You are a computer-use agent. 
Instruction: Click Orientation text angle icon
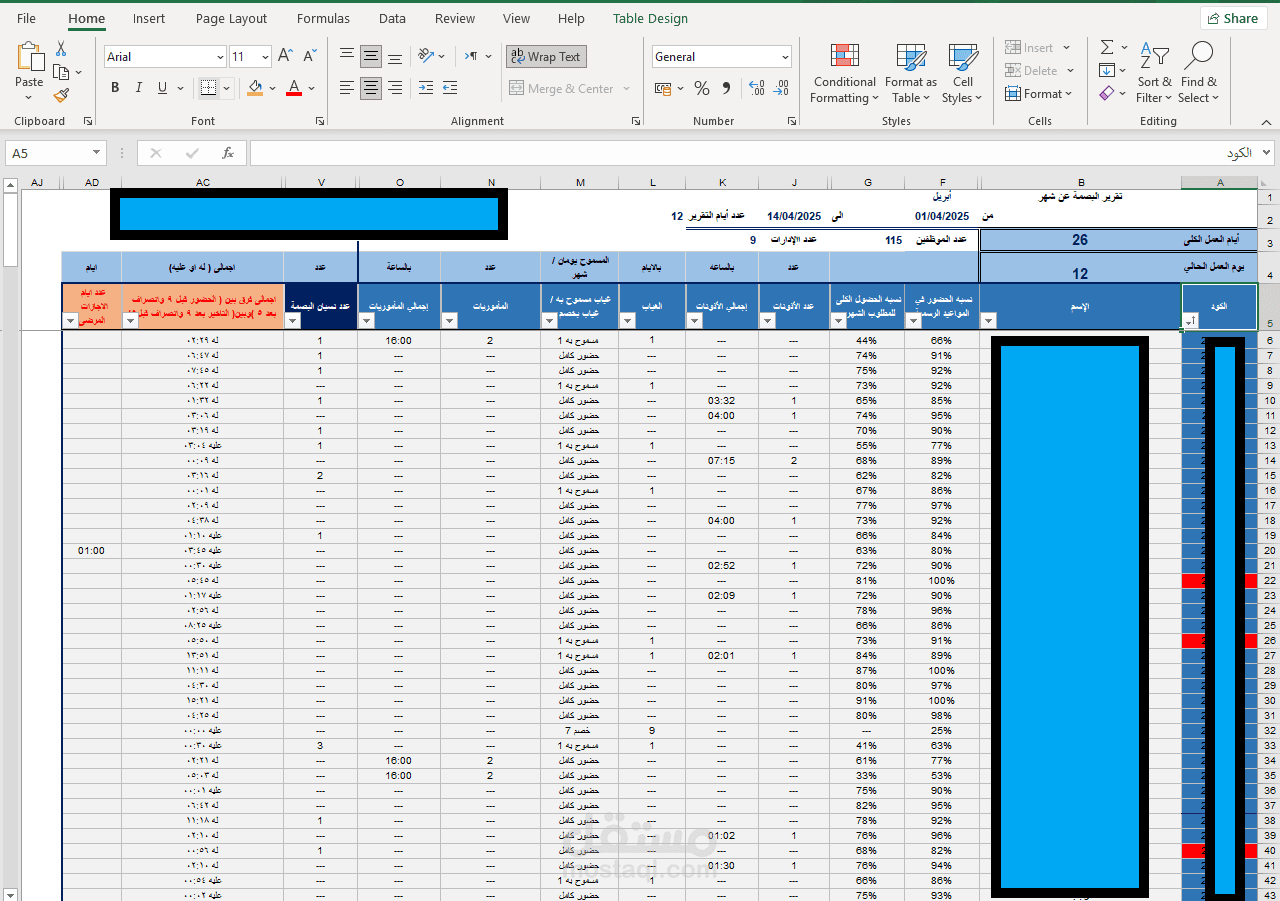(x=427, y=56)
